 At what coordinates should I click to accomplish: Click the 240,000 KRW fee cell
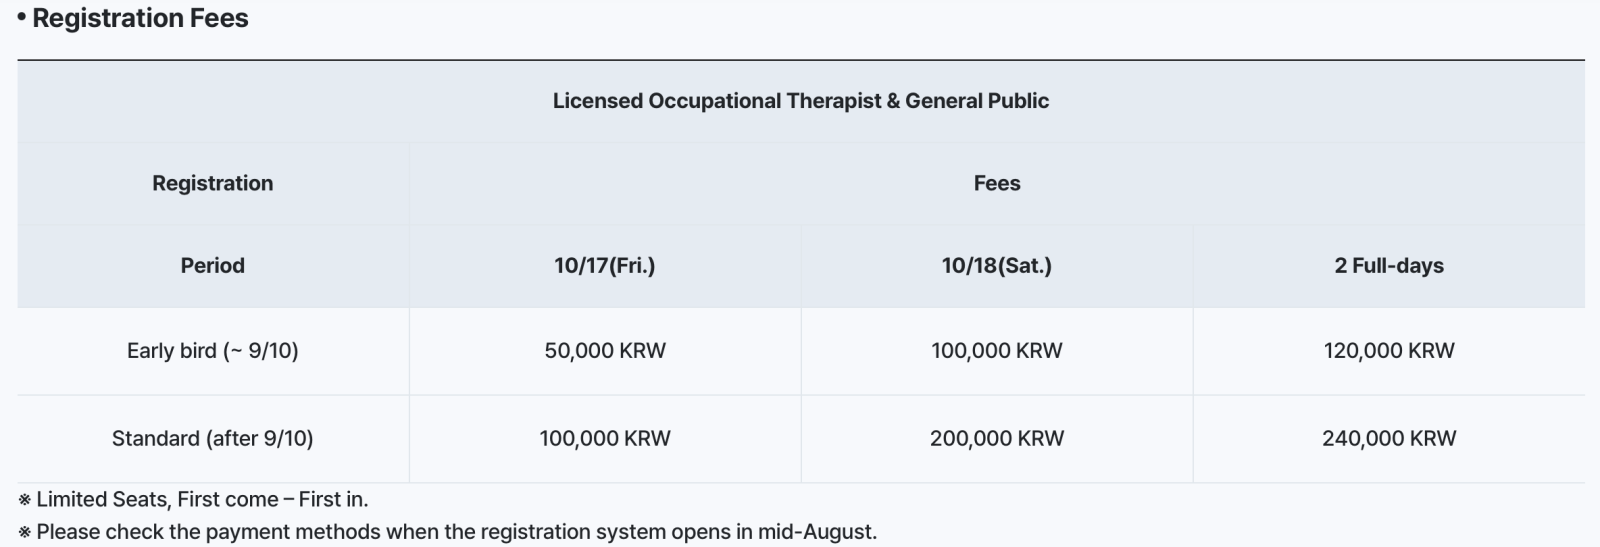1389,438
